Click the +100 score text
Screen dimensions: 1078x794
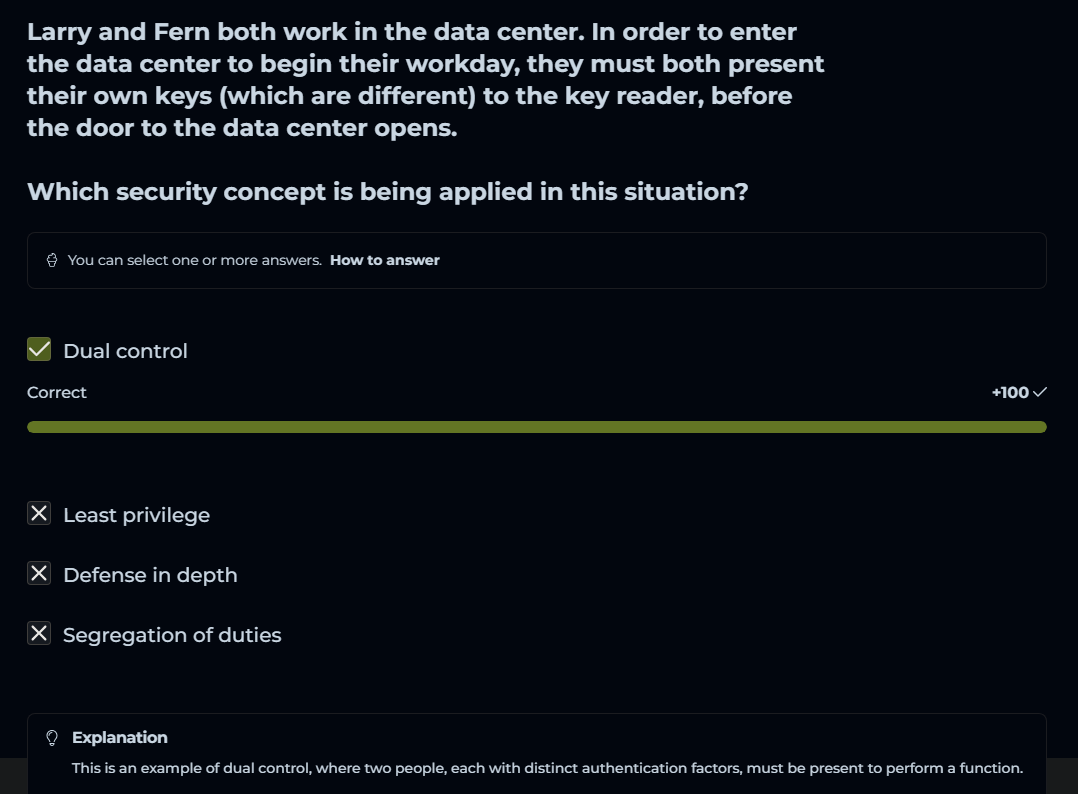pyautogui.click(x=1010, y=392)
